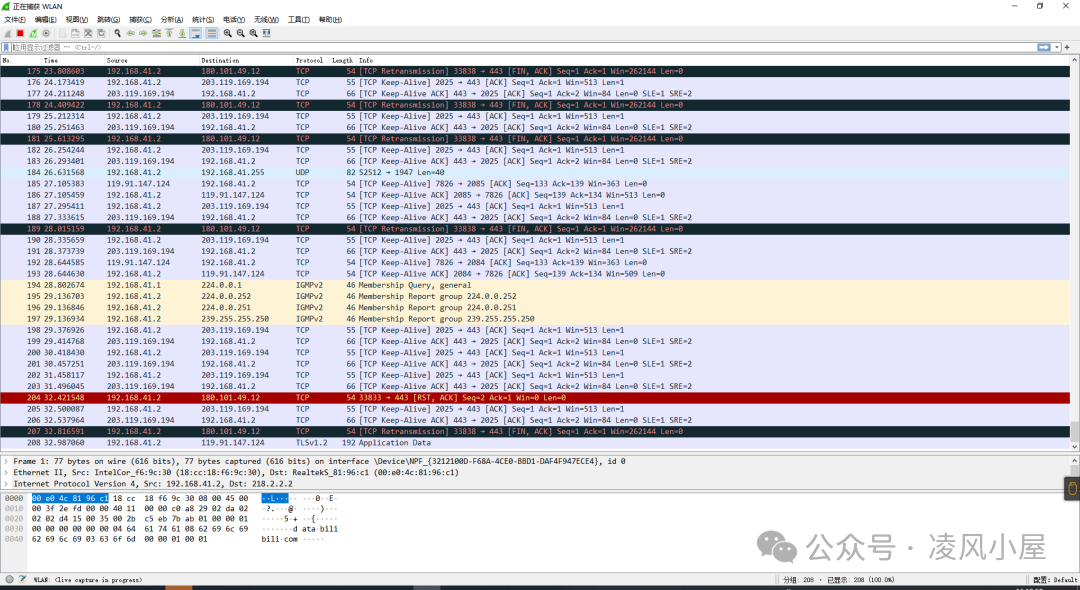Expand the Frame 1 details node
The image size is (1080, 590).
[x=8, y=461]
